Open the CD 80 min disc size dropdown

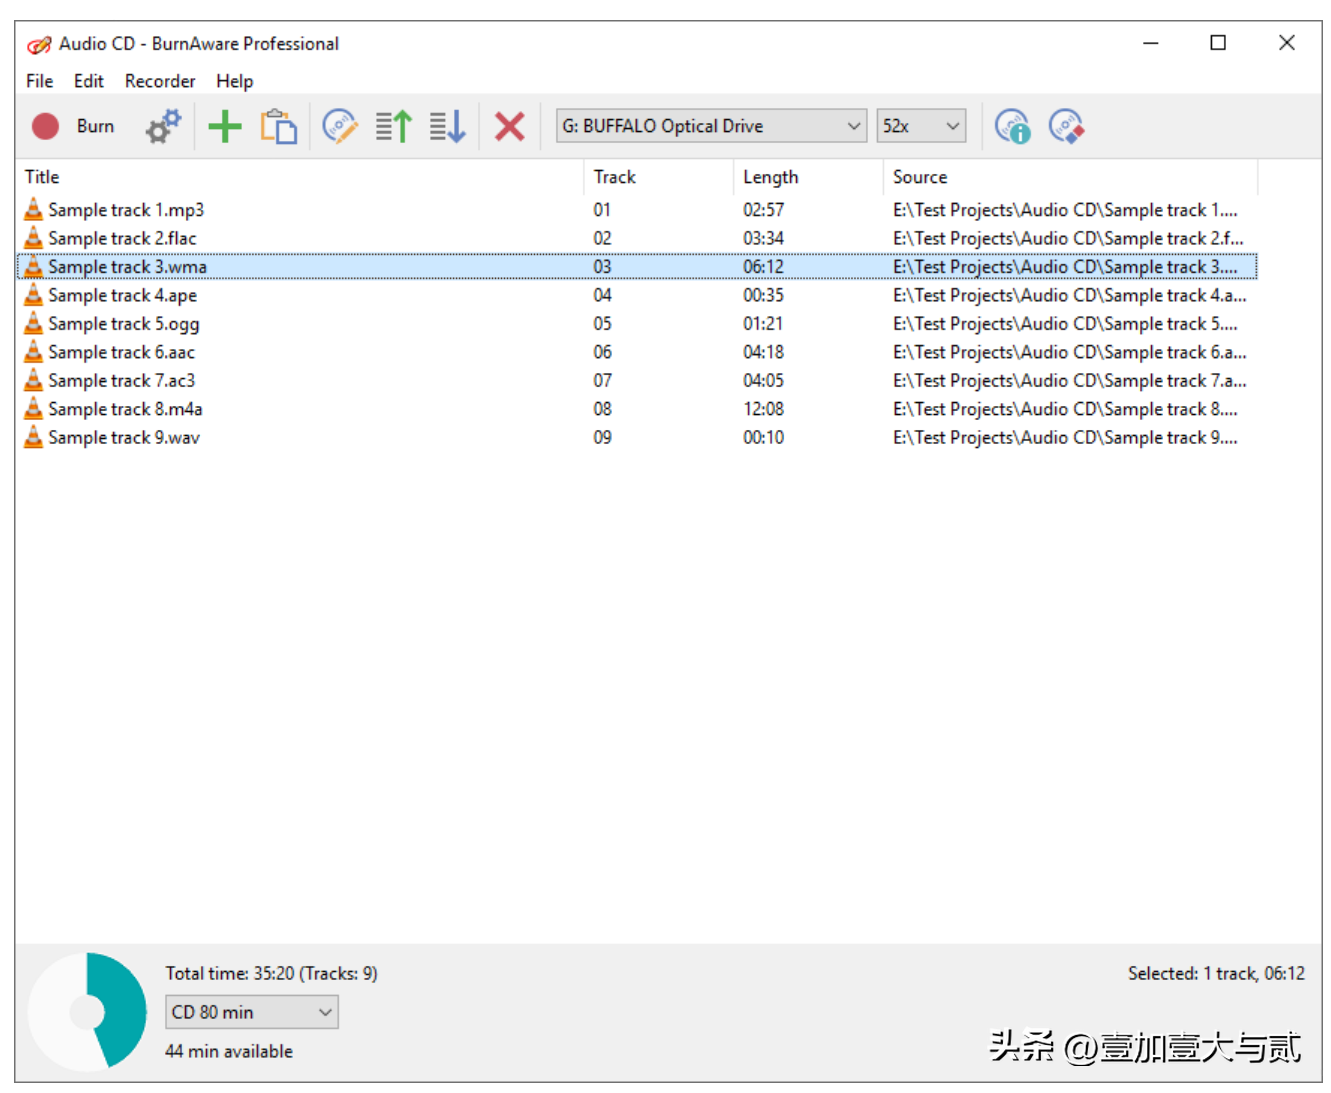(x=252, y=1012)
